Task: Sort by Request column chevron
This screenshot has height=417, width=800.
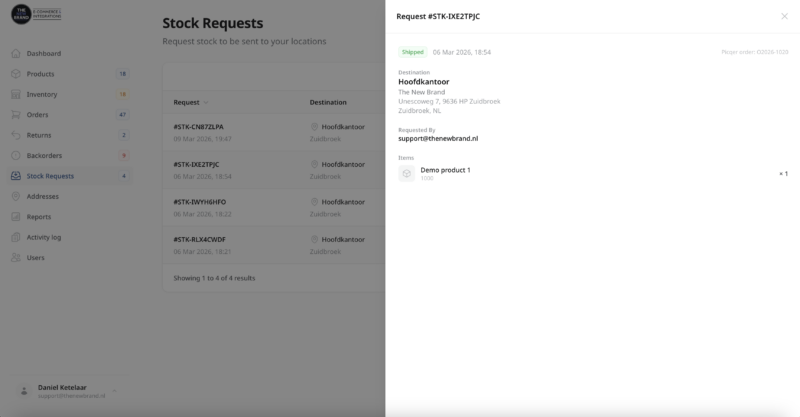Action: (x=206, y=103)
